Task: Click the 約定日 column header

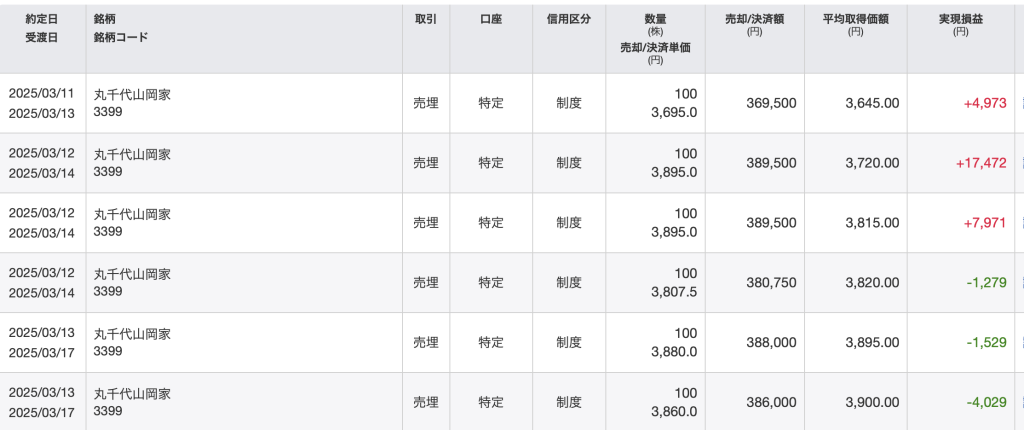Action: (x=42, y=19)
